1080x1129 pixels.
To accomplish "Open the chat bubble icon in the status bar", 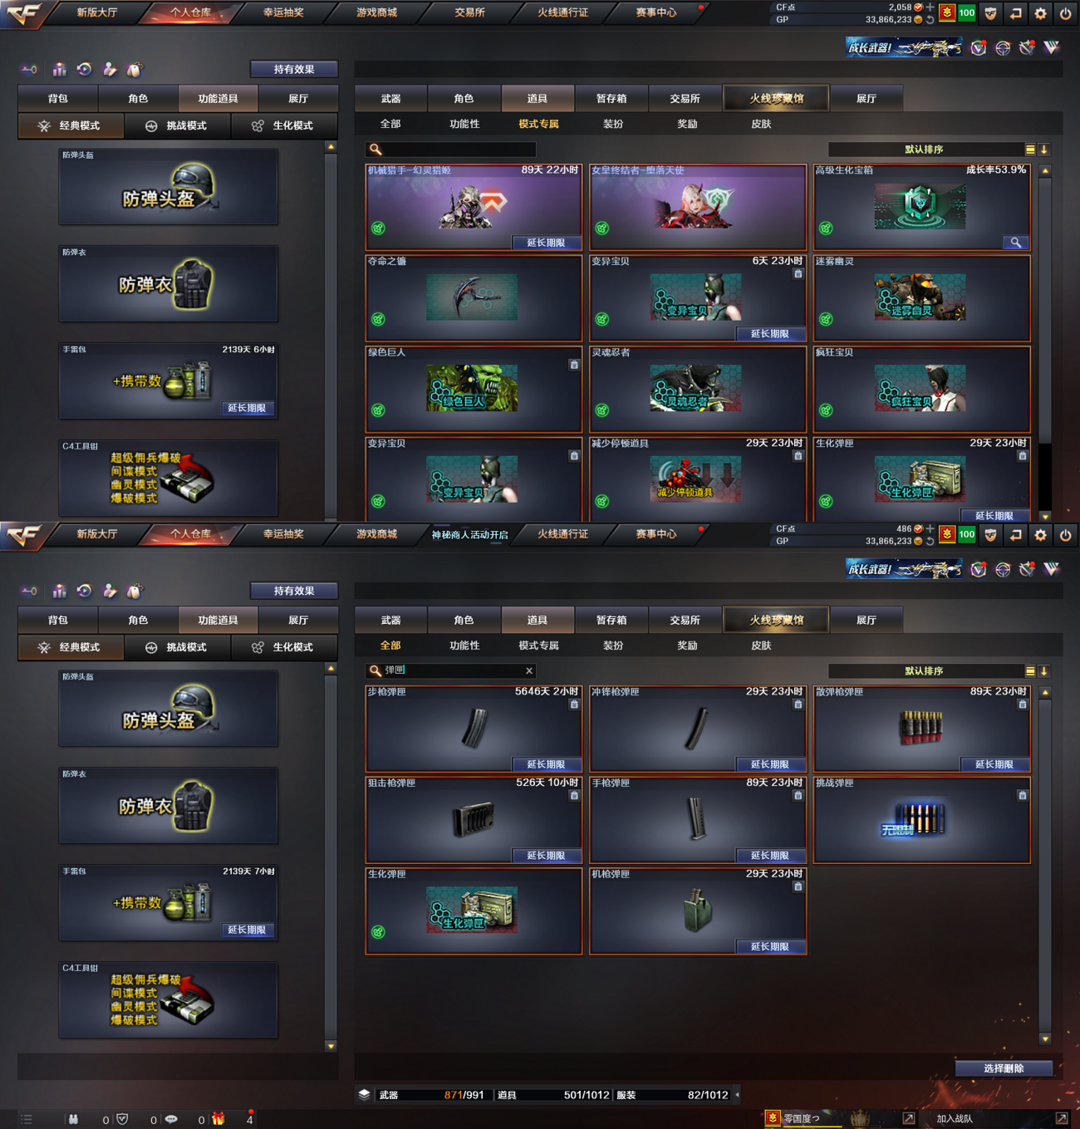I will point(171,1119).
